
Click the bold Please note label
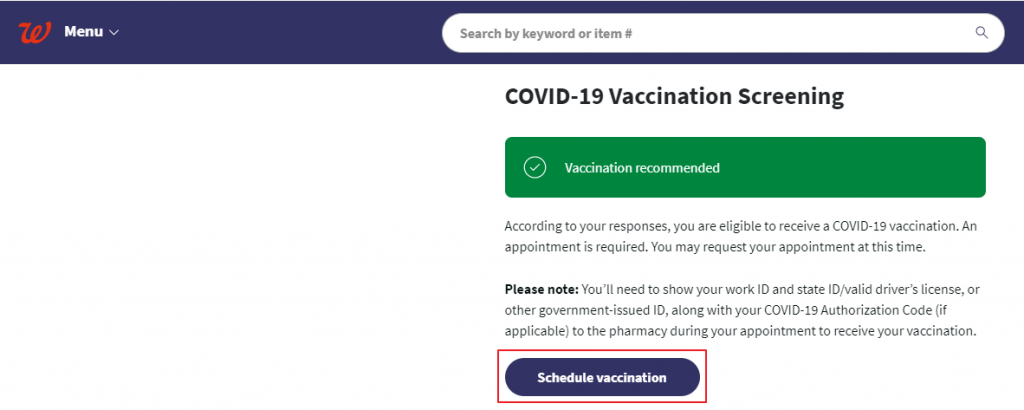[x=541, y=290]
